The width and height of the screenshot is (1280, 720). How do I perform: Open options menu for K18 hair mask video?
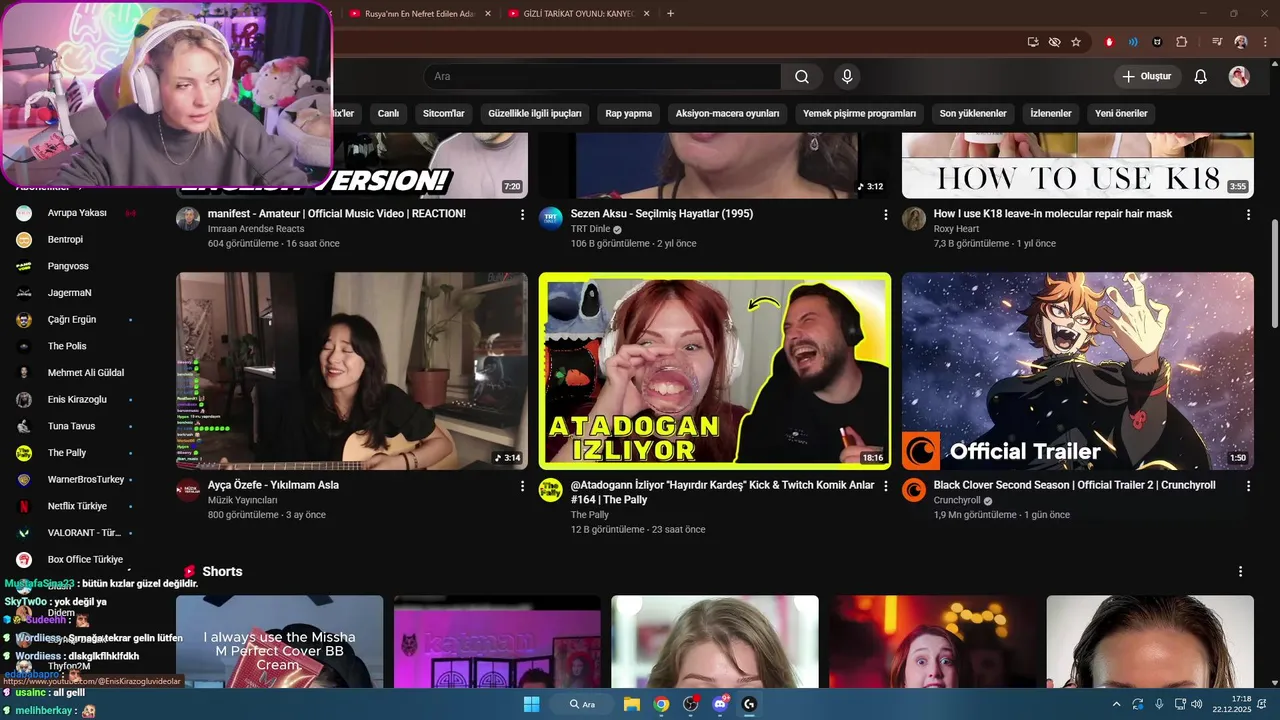1248,214
